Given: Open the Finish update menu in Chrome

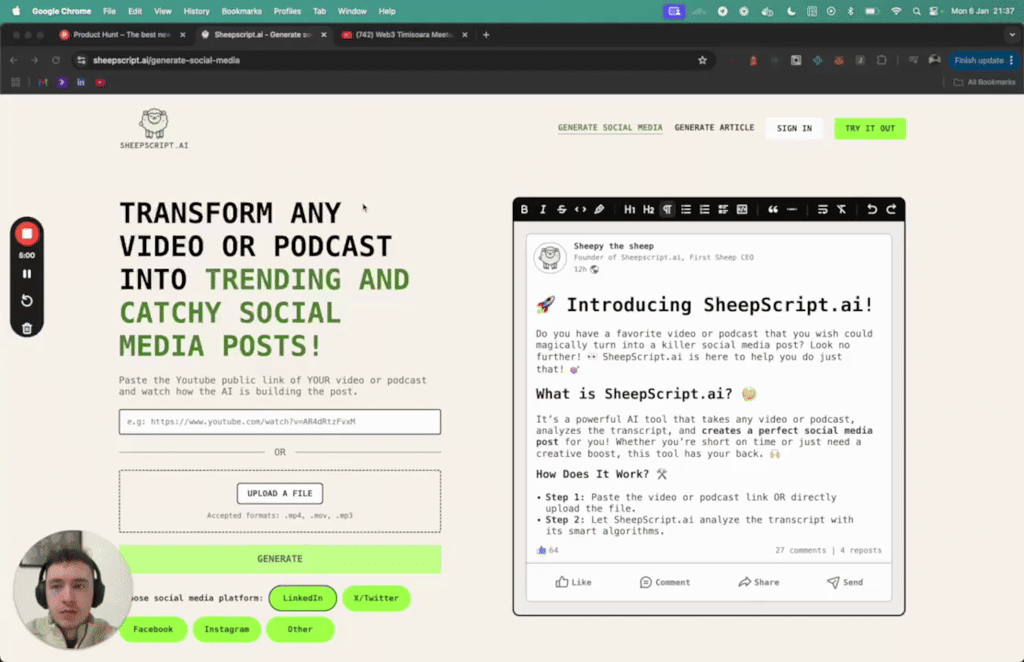Looking at the screenshot, I should click(984, 60).
